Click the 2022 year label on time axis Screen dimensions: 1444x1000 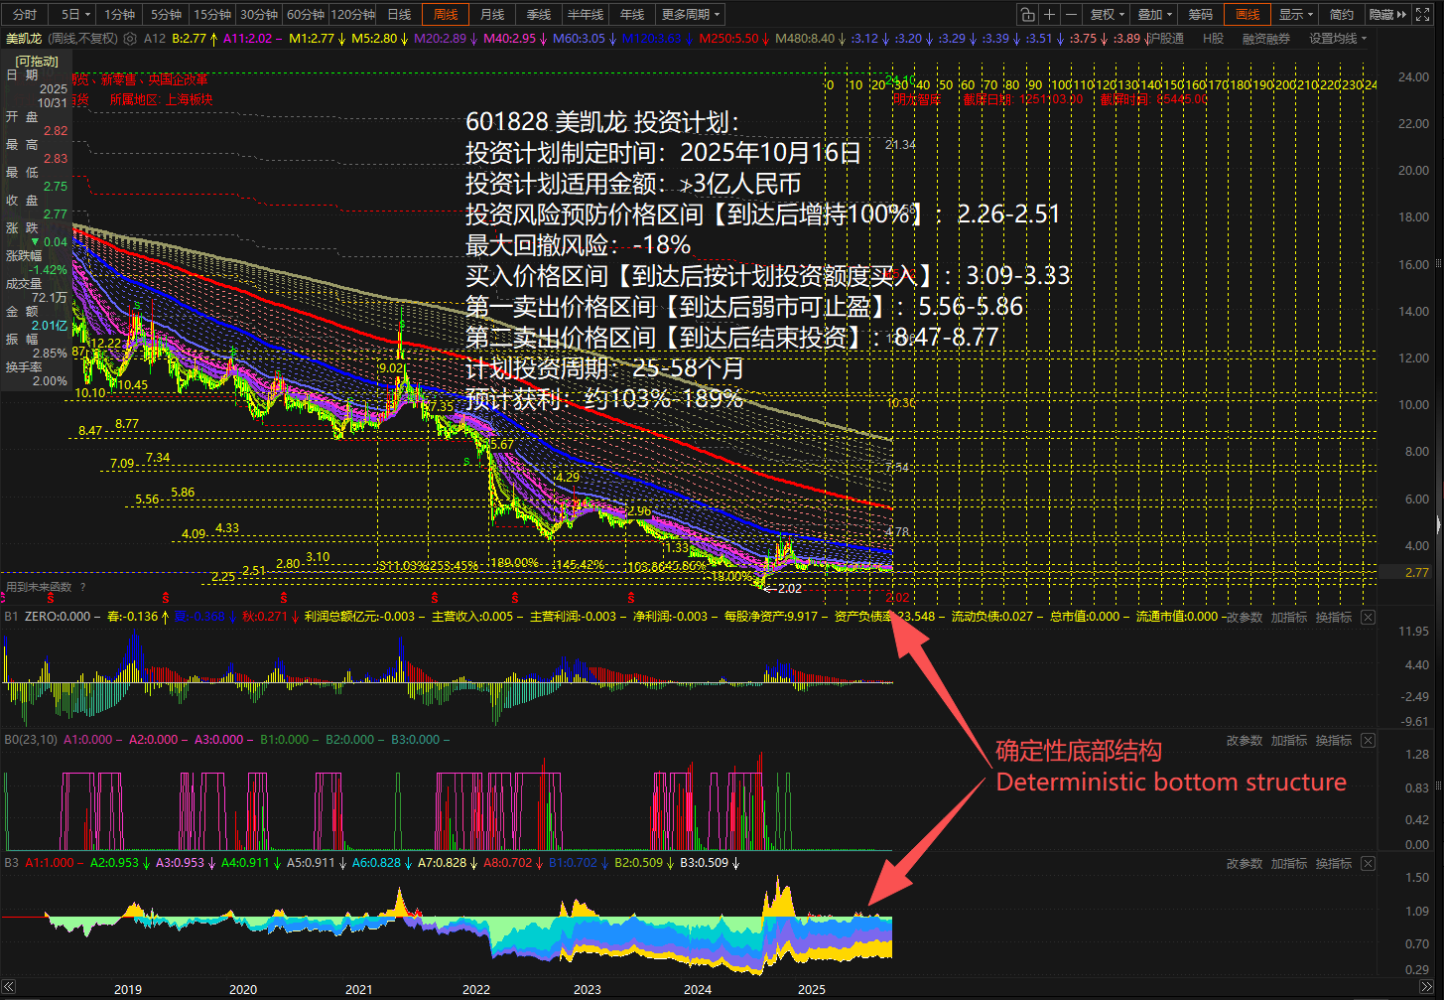pyautogui.click(x=476, y=989)
